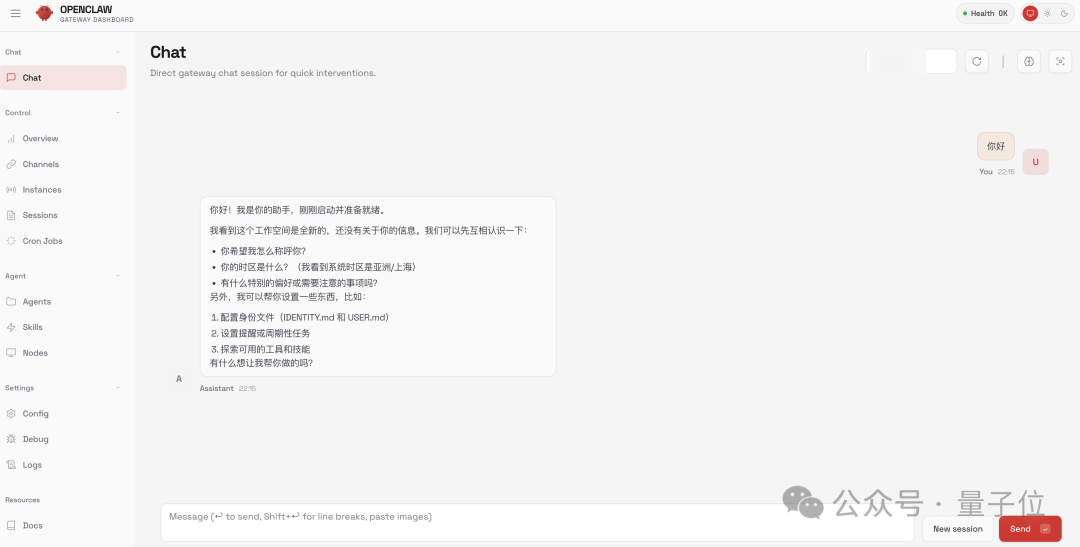Click the user avatar labeled U

click(x=1035, y=162)
